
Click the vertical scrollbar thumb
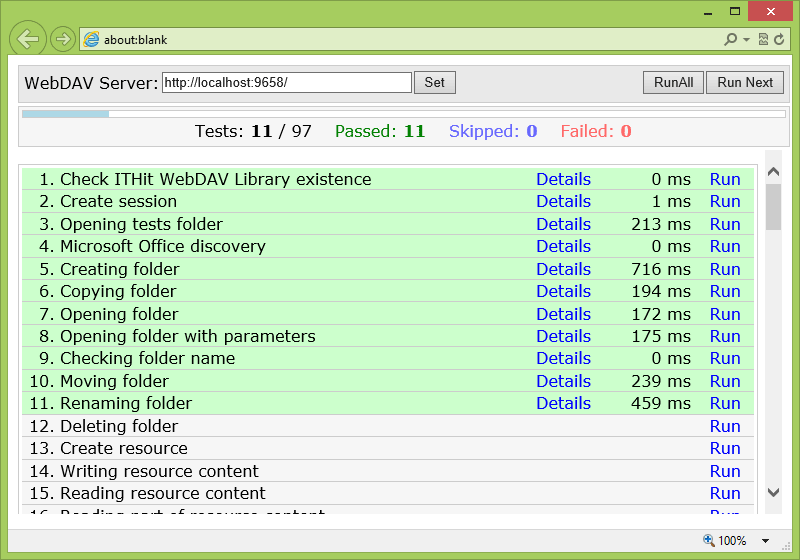click(x=773, y=207)
